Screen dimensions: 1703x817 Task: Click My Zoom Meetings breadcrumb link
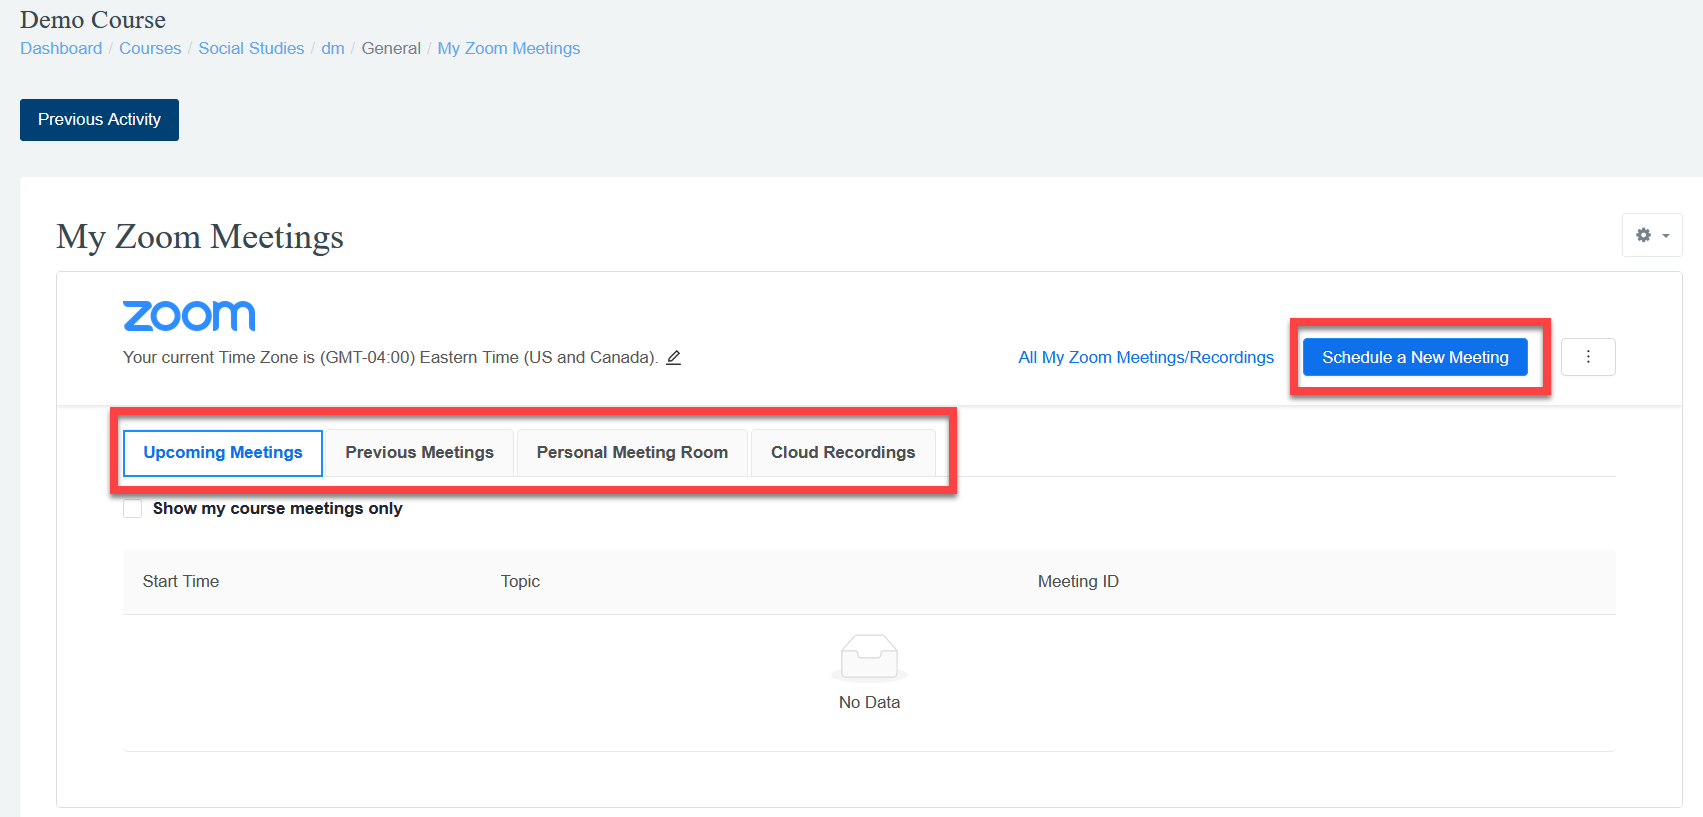click(x=508, y=48)
